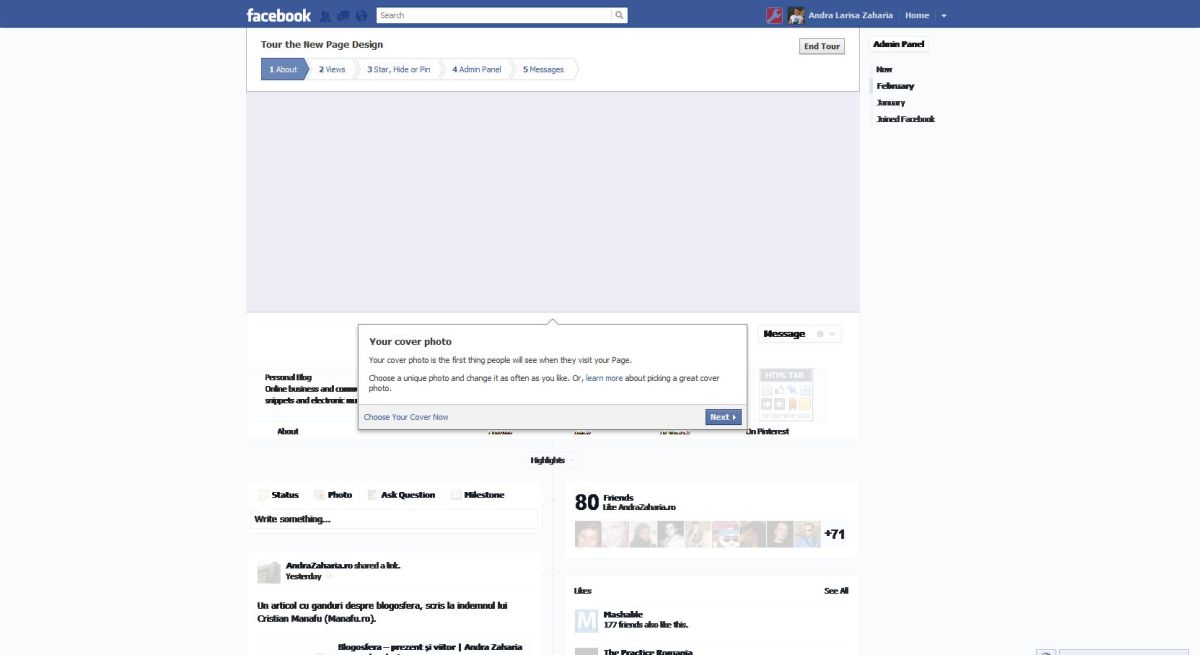Viewport: 1200px width, 655px height.
Task: Open friend requests icon in top bar
Action: [325, 16]
